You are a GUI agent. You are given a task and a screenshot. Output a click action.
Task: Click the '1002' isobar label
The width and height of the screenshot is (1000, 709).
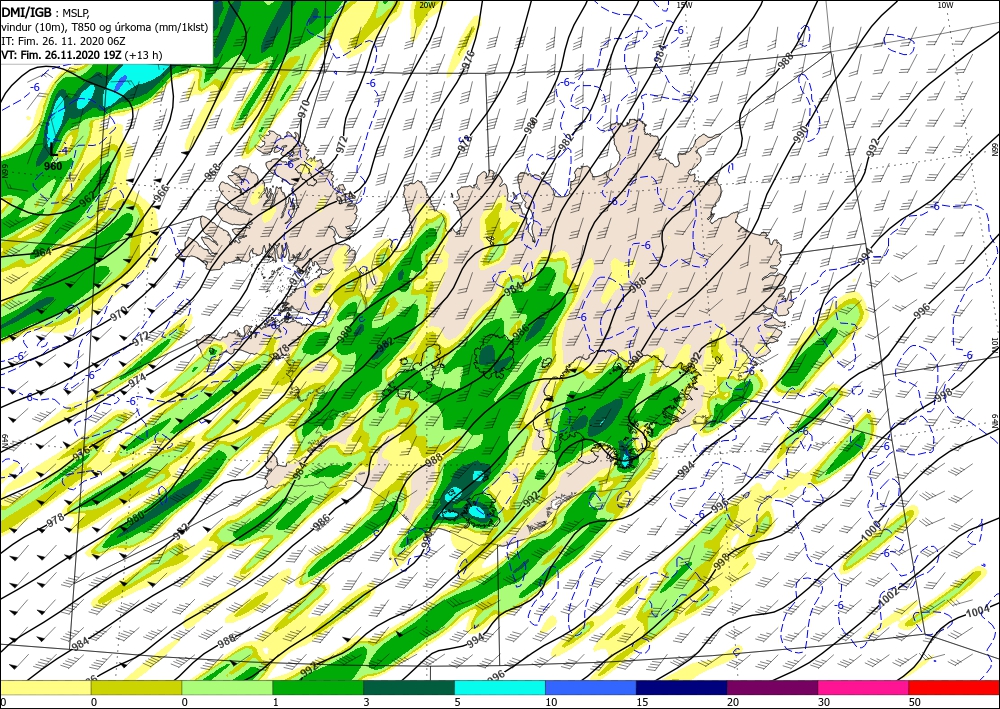coord(888,599)
